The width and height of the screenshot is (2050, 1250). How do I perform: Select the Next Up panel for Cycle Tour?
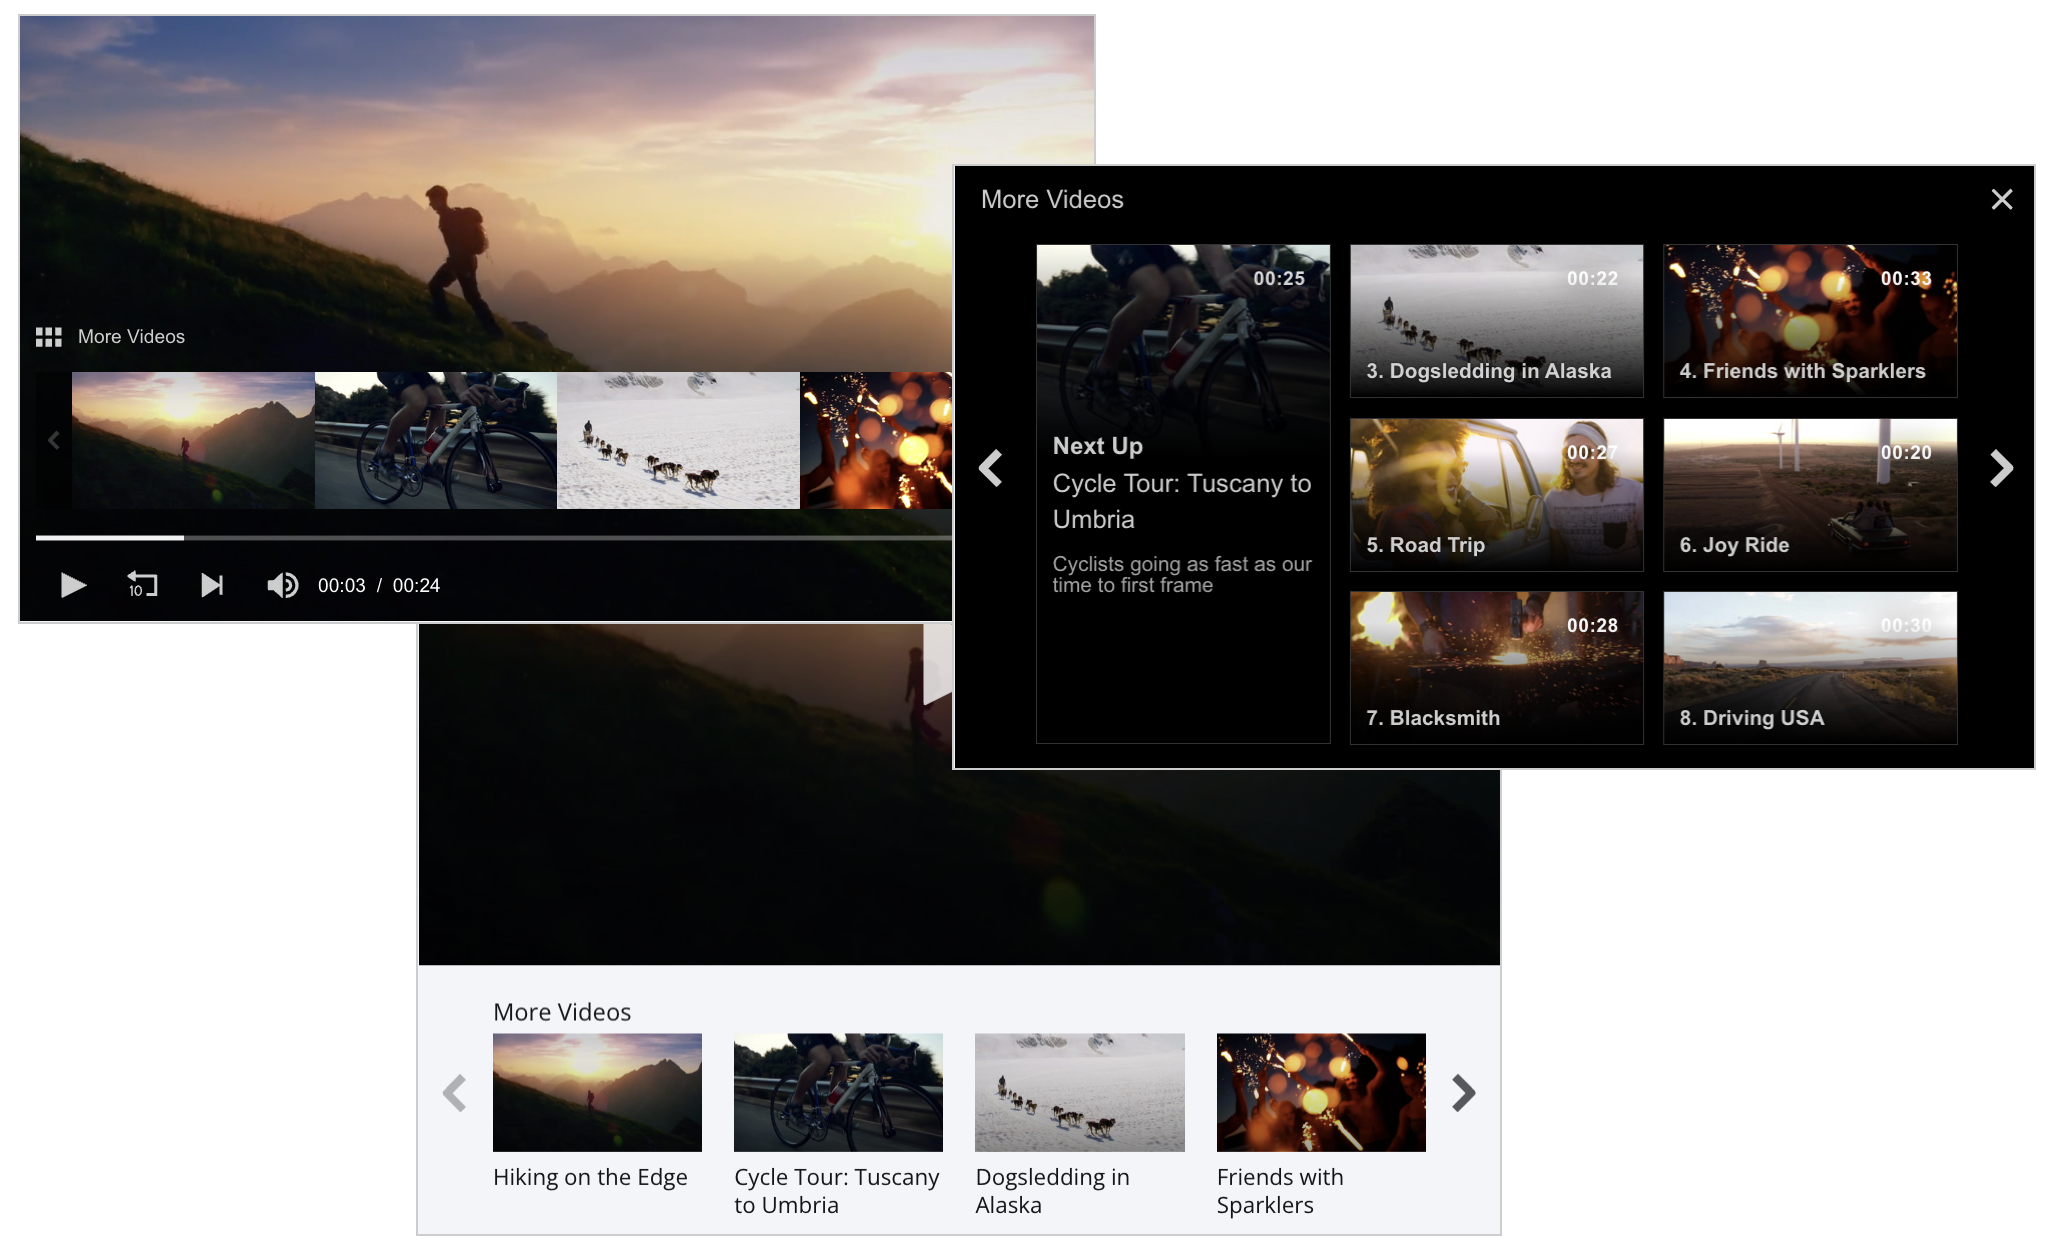point(1183,495)
